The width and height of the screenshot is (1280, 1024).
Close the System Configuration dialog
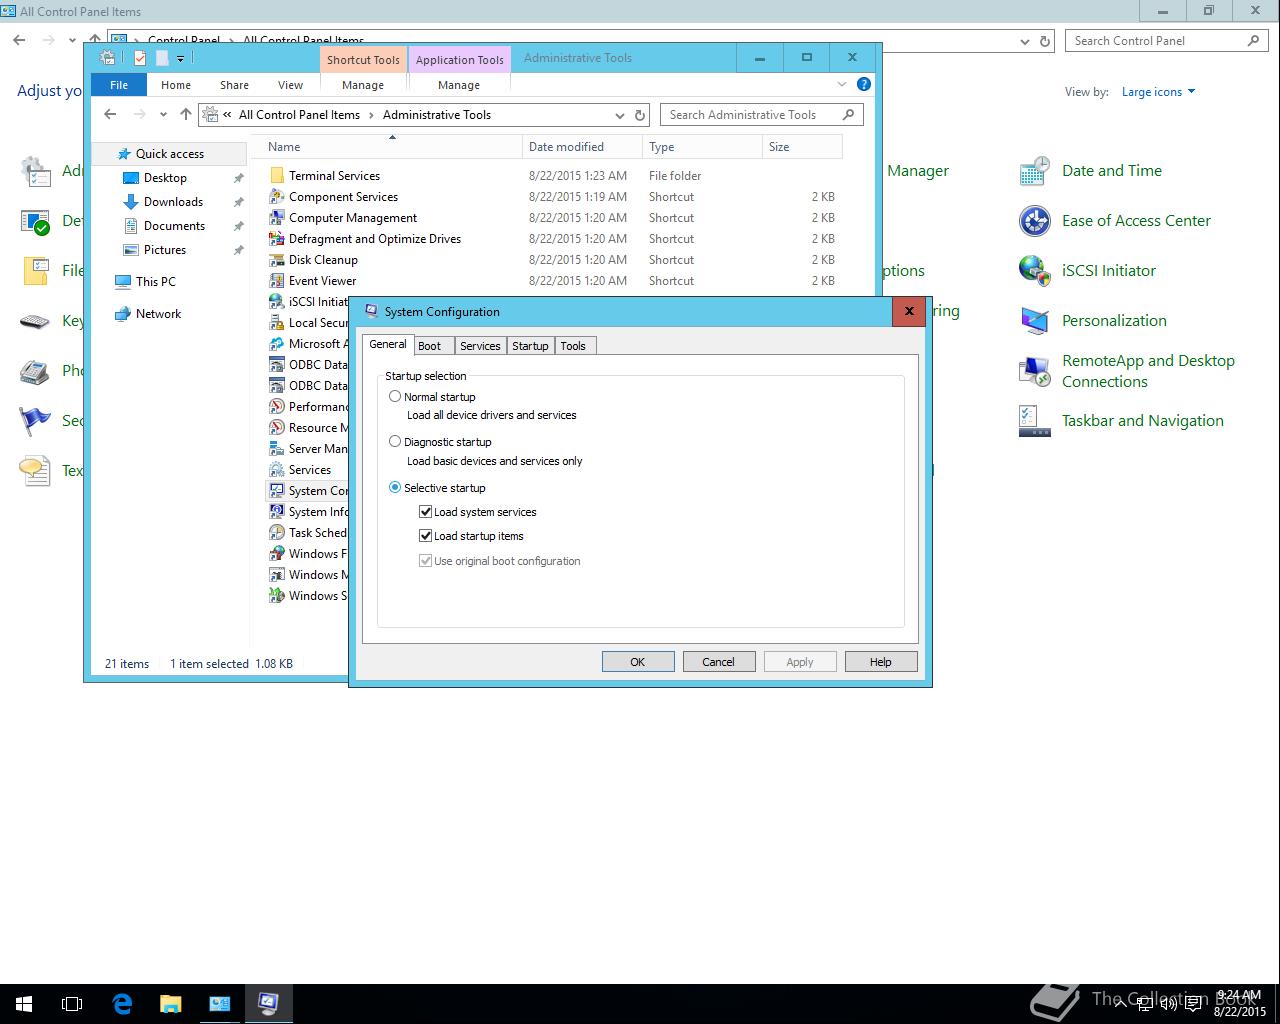[x=909, y=311]
